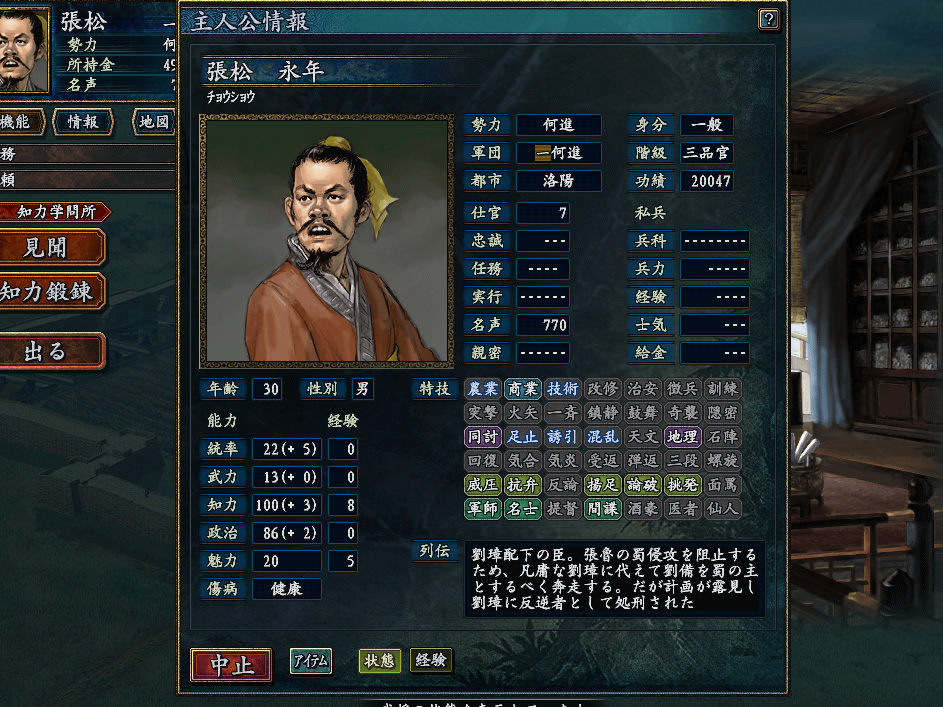Select the 商業 skill badge
This screenshot has height=707, width=943.
coord(523,389)
